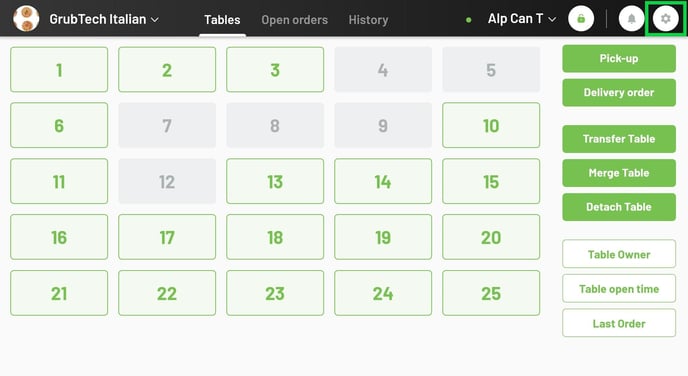Go to the History tab
Screen dimensions: 688x376
coord(368,20)
